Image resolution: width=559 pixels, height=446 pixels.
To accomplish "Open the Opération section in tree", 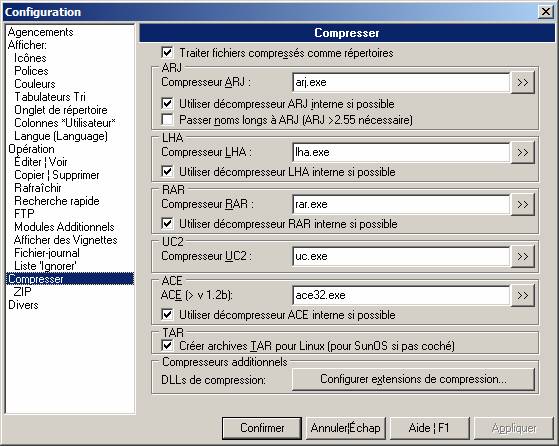I will [31, 149].
